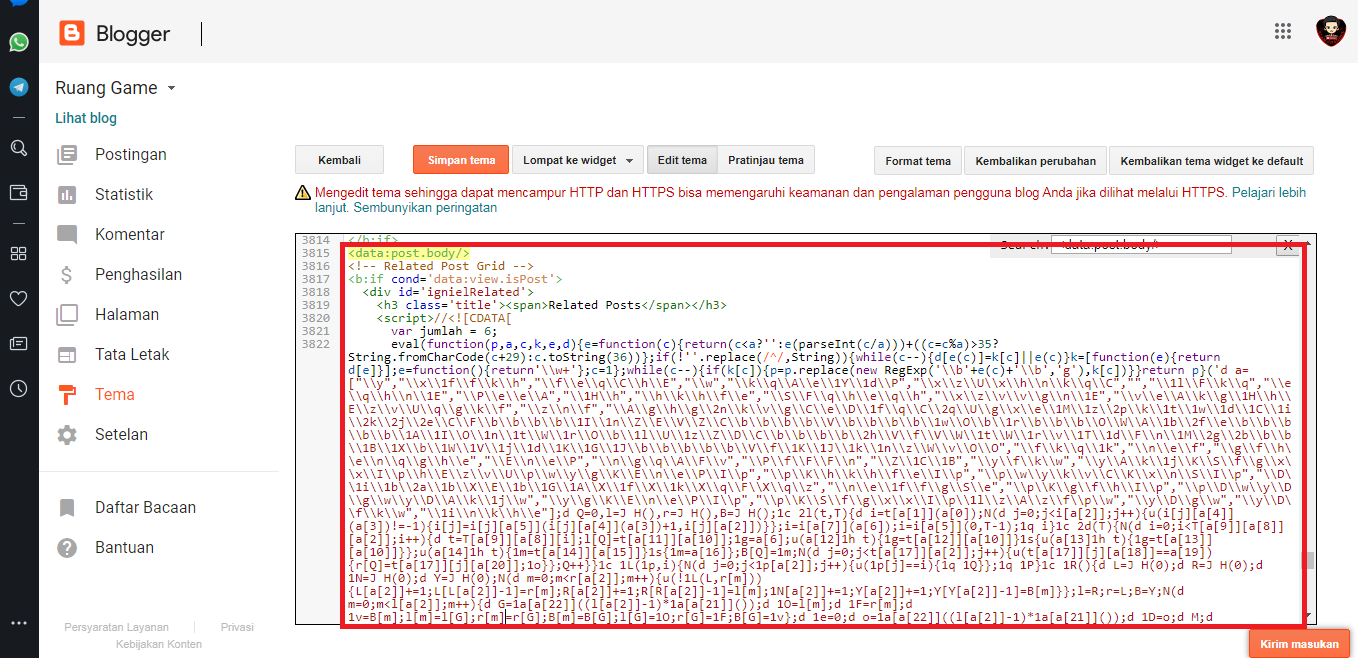Image resolution: width=1358 pixels, height=658 pixels.
Task: Open Telegram in the browser sidebar
Action: (19, 87)
